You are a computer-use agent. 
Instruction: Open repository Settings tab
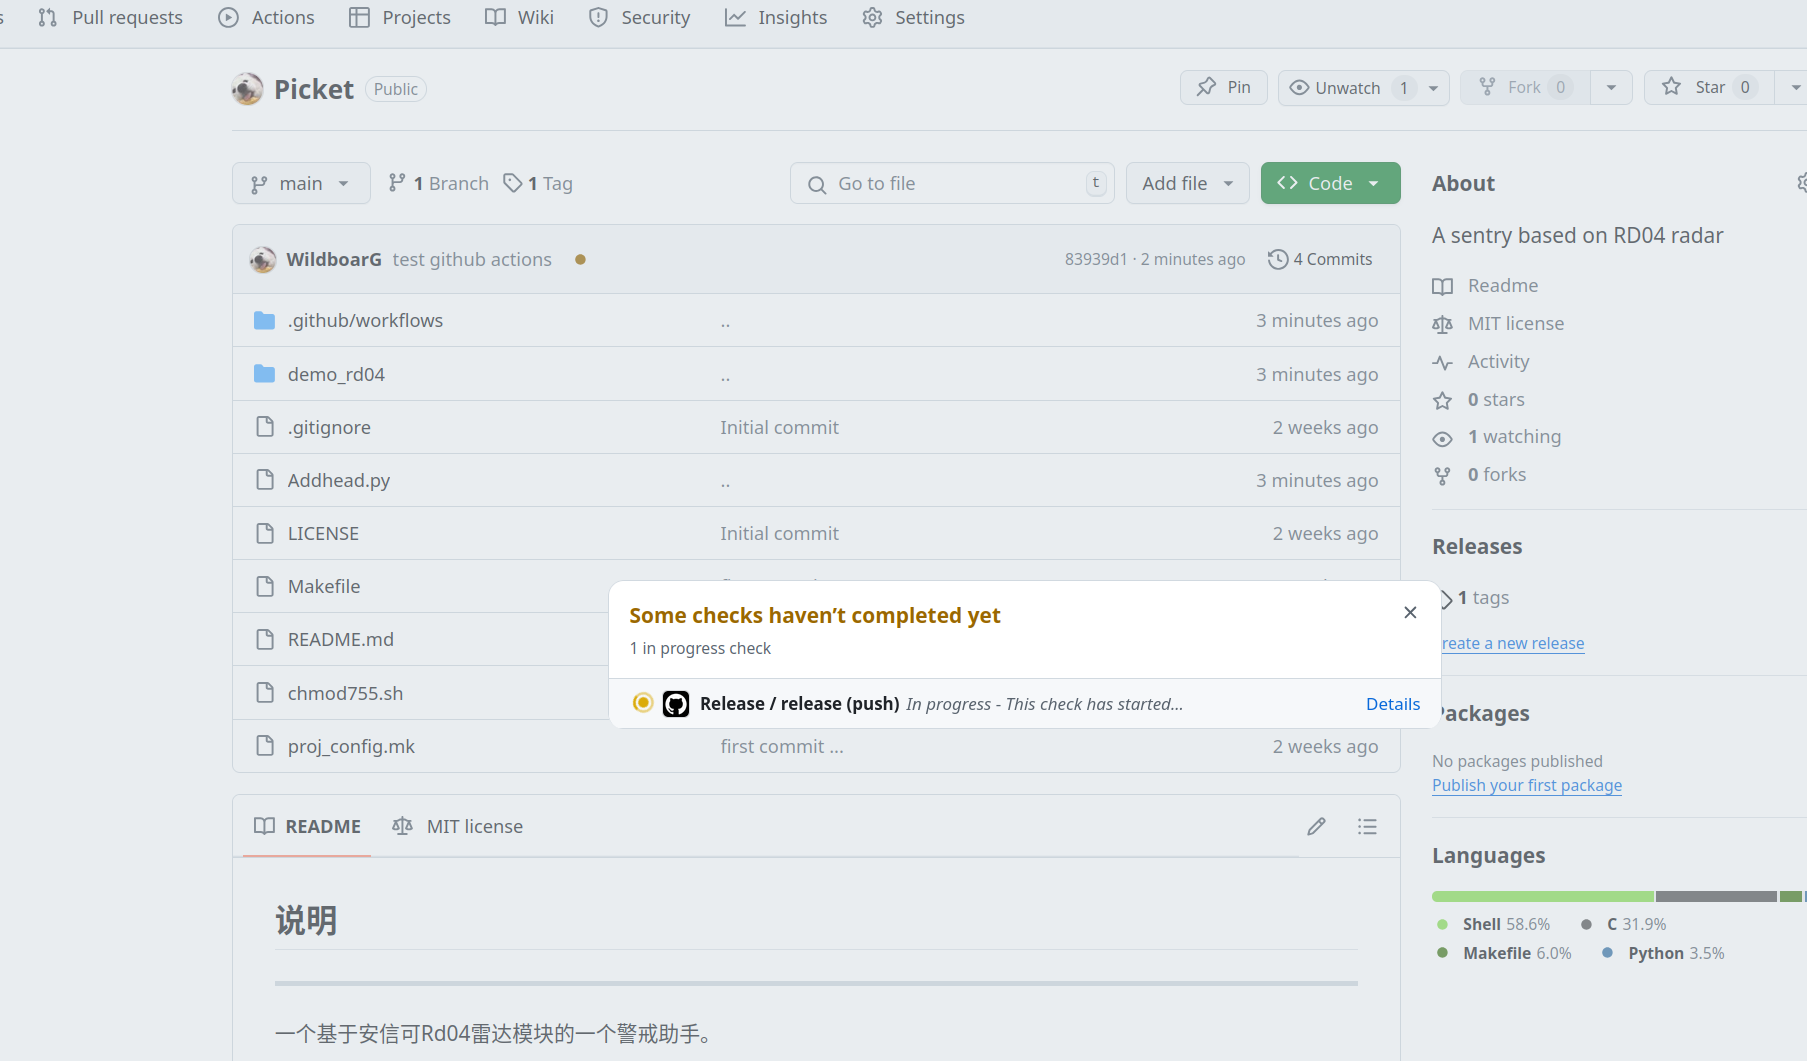click(x=913, y=18)
